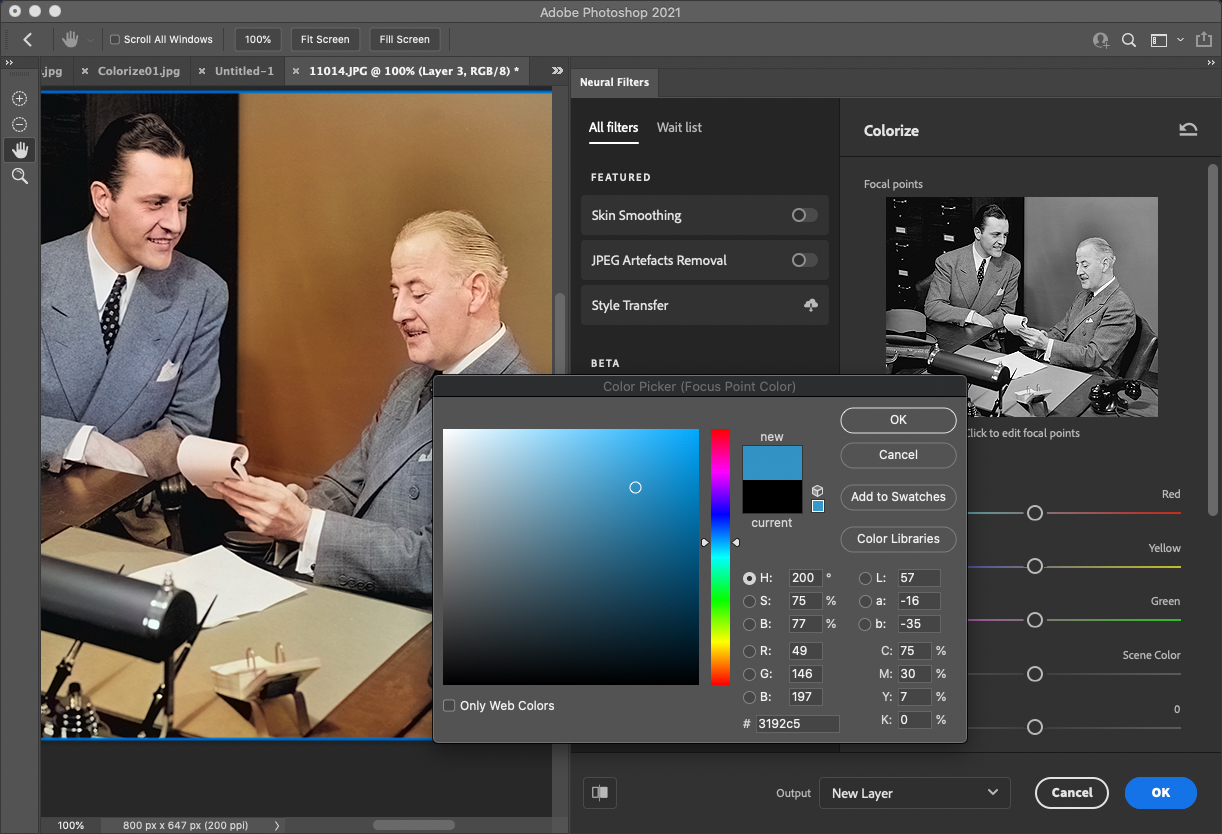Click the small web-safe blue swatch

coord(817,506)
